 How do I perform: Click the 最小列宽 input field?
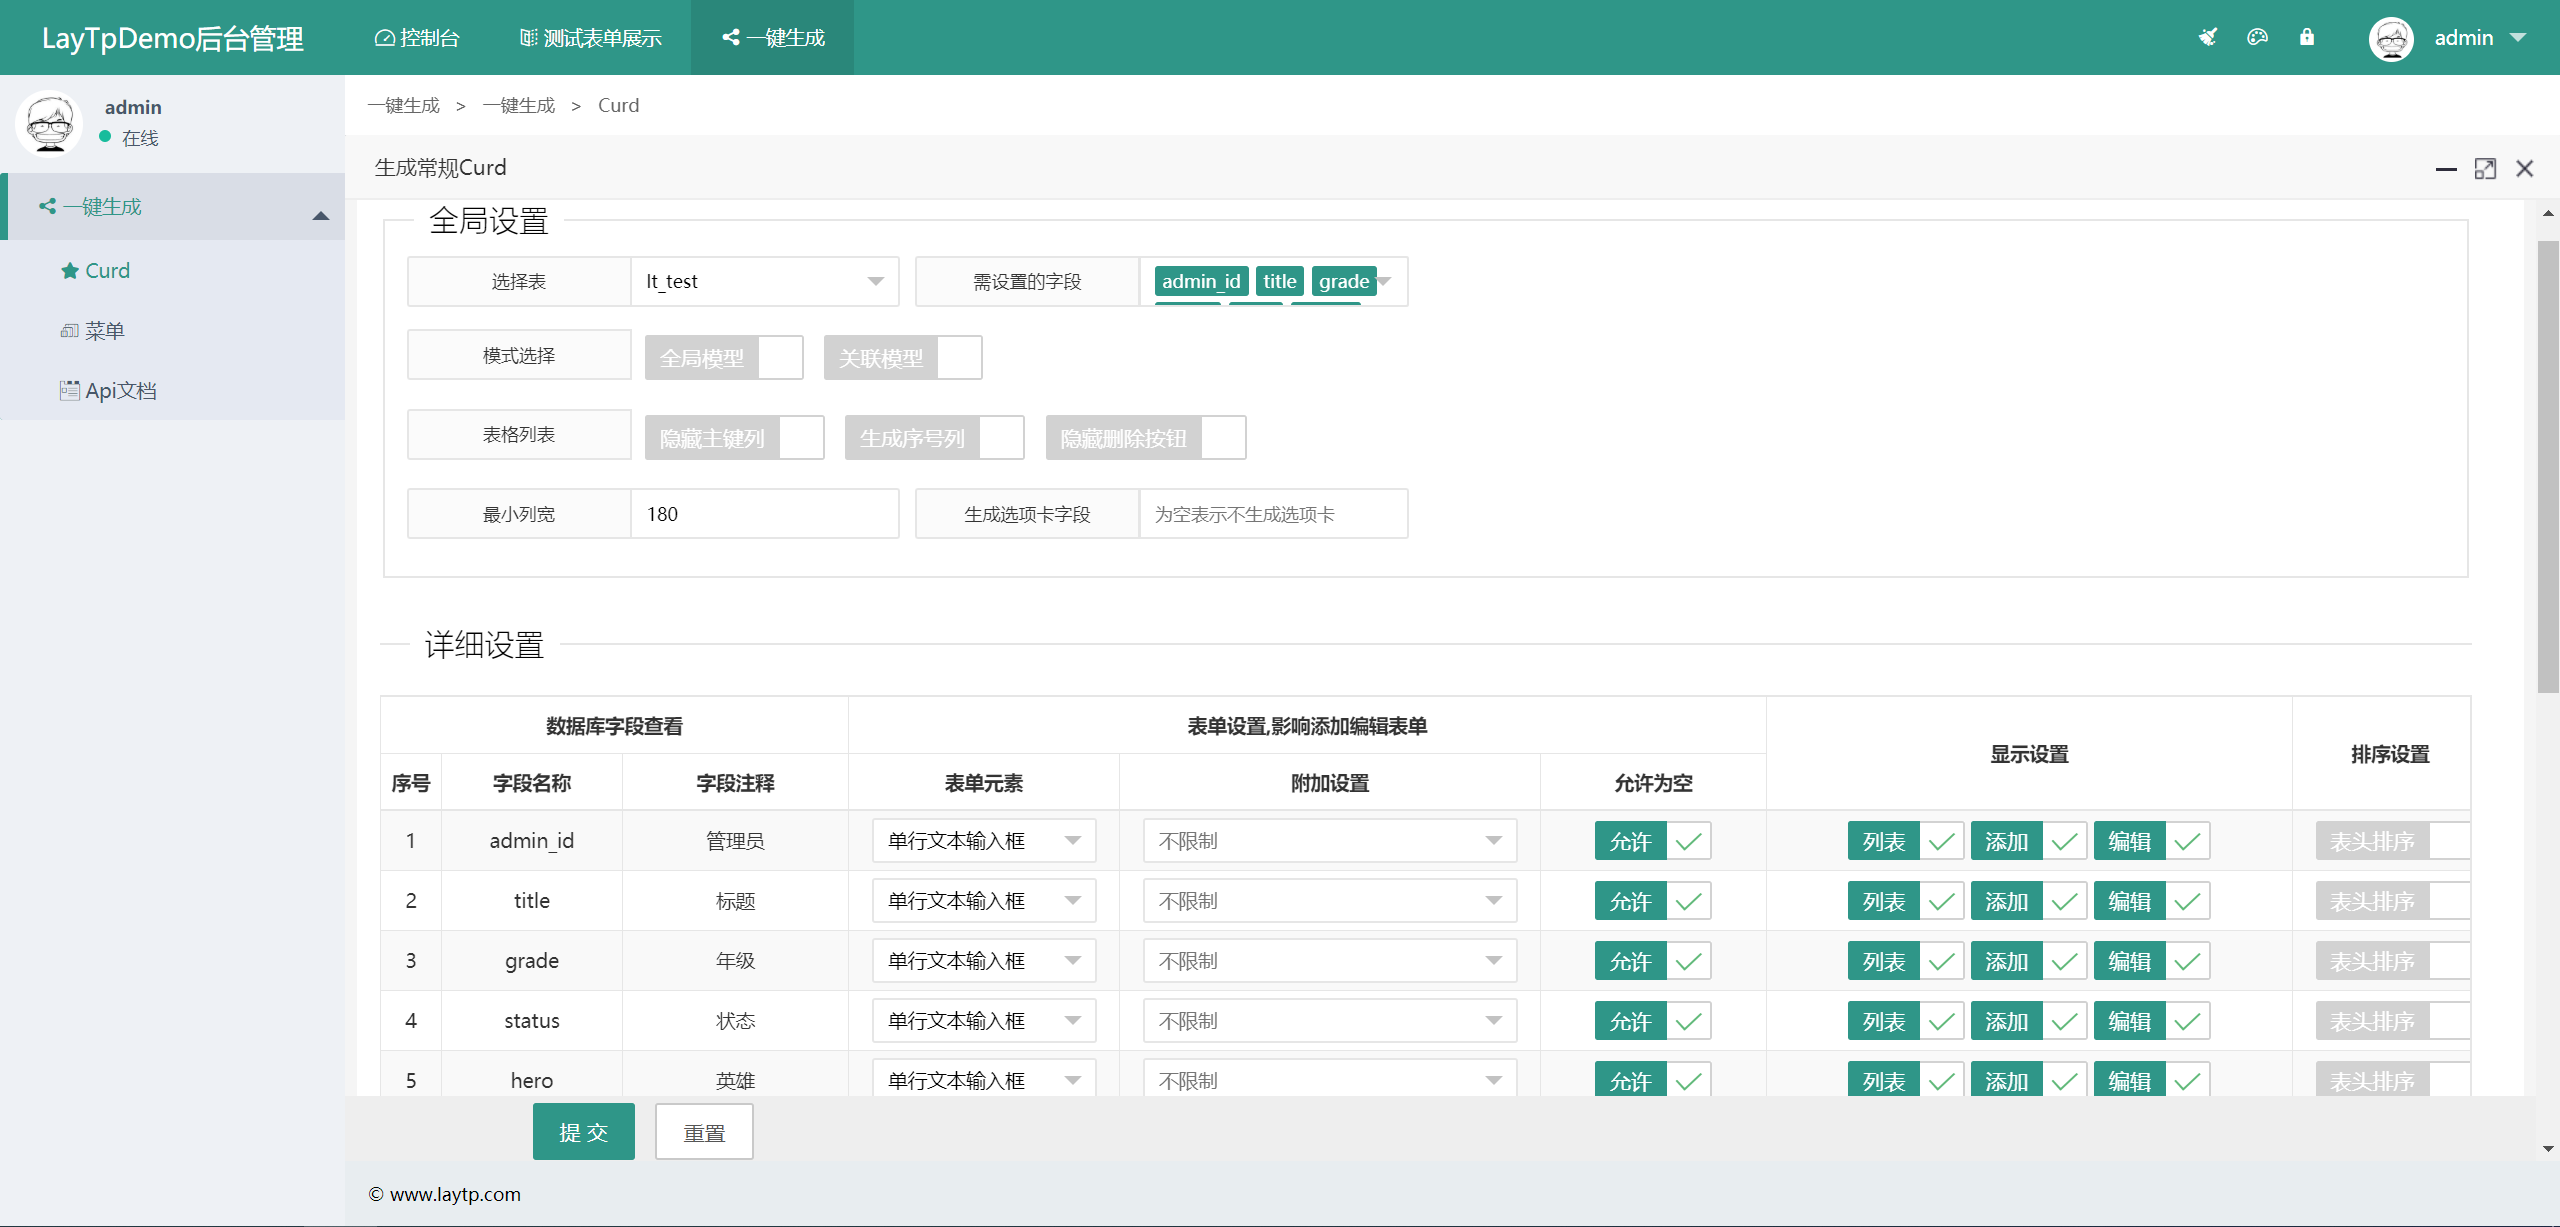[765, 514]
